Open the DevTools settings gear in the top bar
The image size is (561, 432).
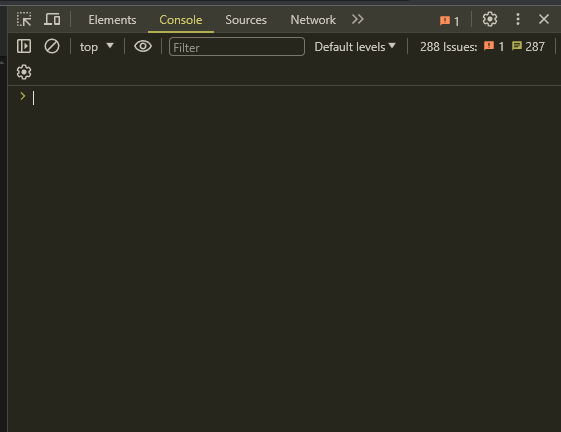pyautogui.click(x=489, y=19)
